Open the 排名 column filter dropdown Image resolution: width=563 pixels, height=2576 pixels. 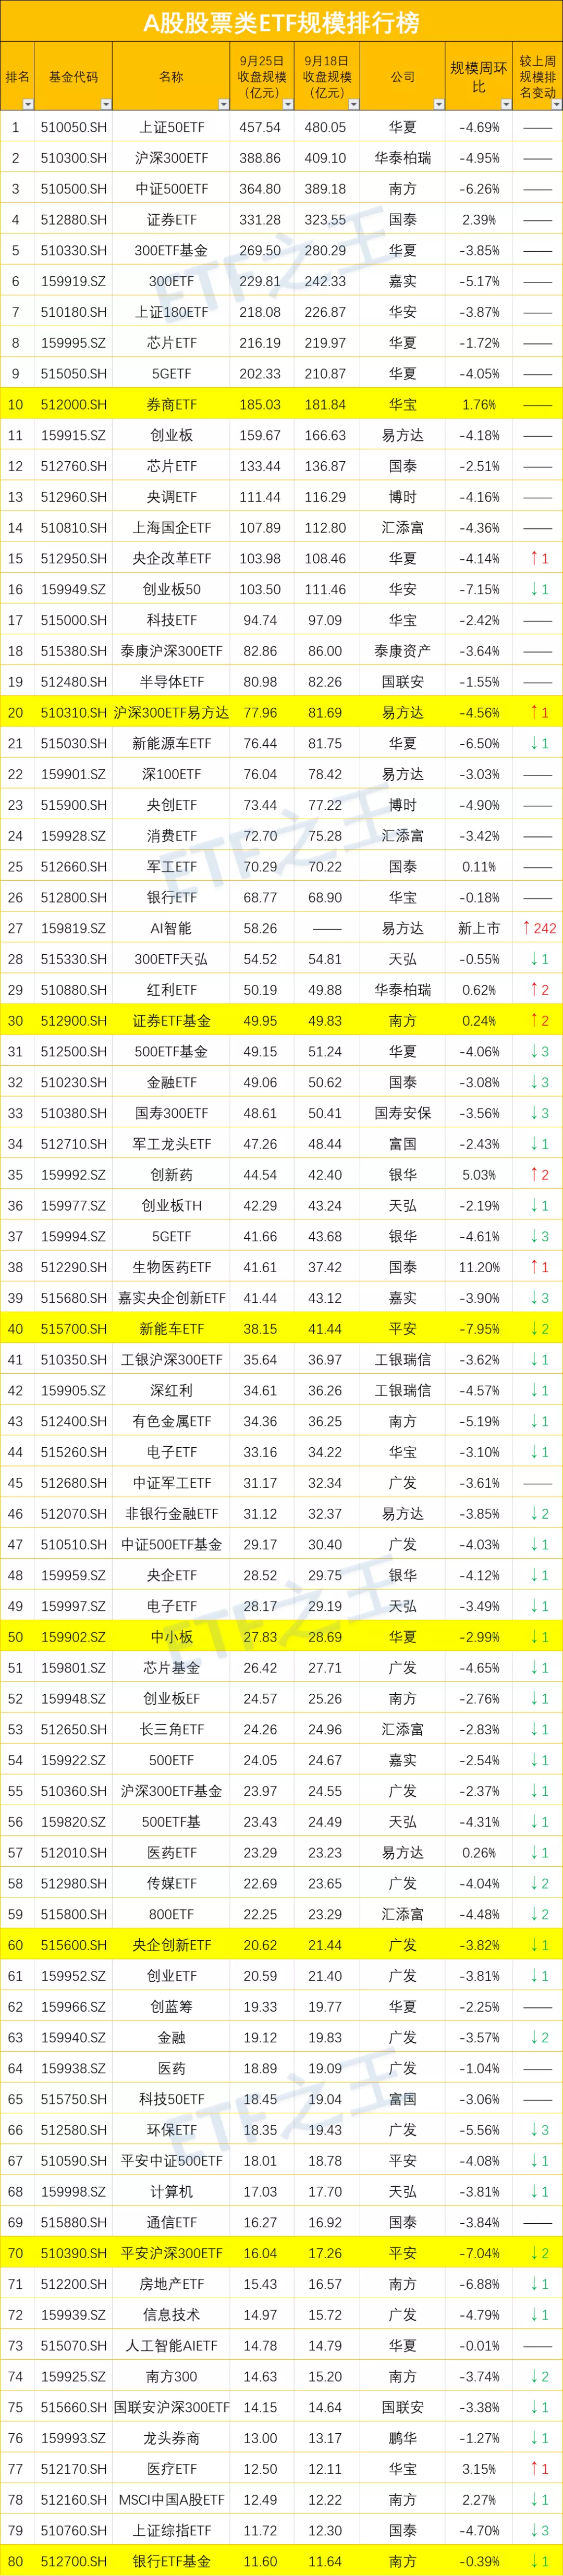click(27, 104)
